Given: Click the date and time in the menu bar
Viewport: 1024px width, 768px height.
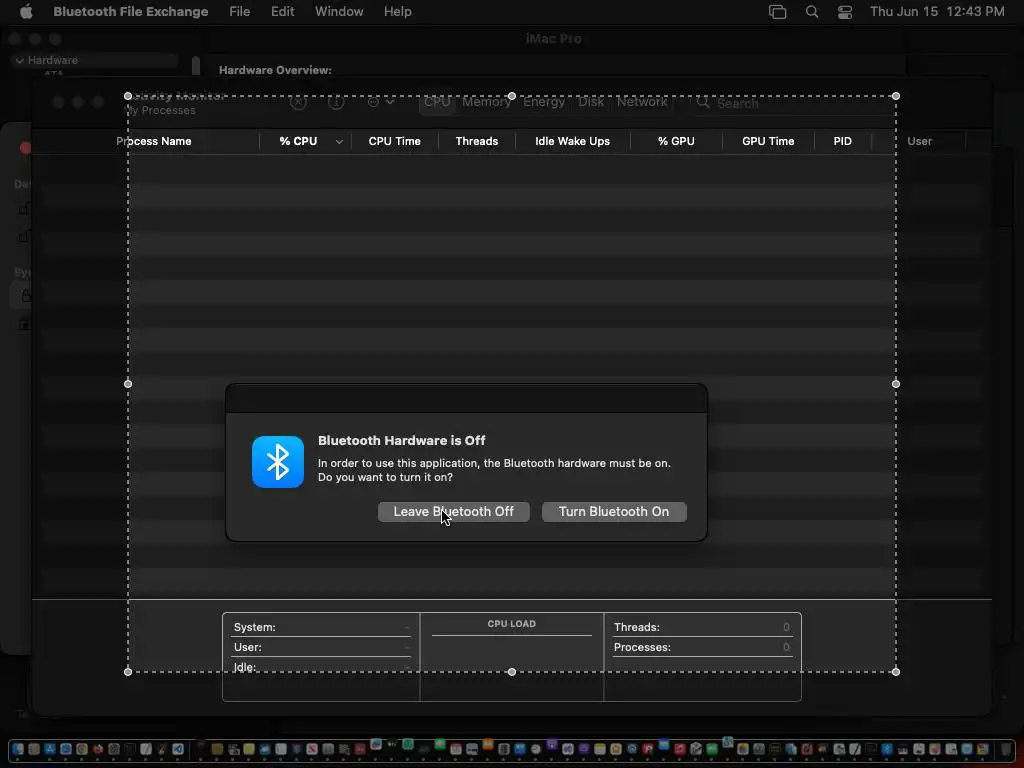Looking at the screenshot, I should point(937,11).
